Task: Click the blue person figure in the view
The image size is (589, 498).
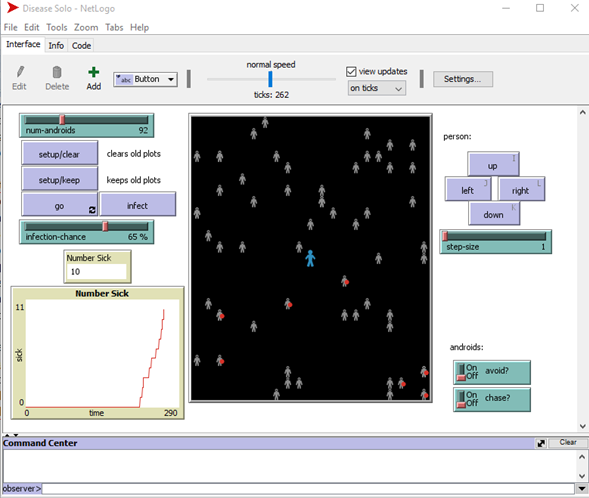Action: [310, 258]
